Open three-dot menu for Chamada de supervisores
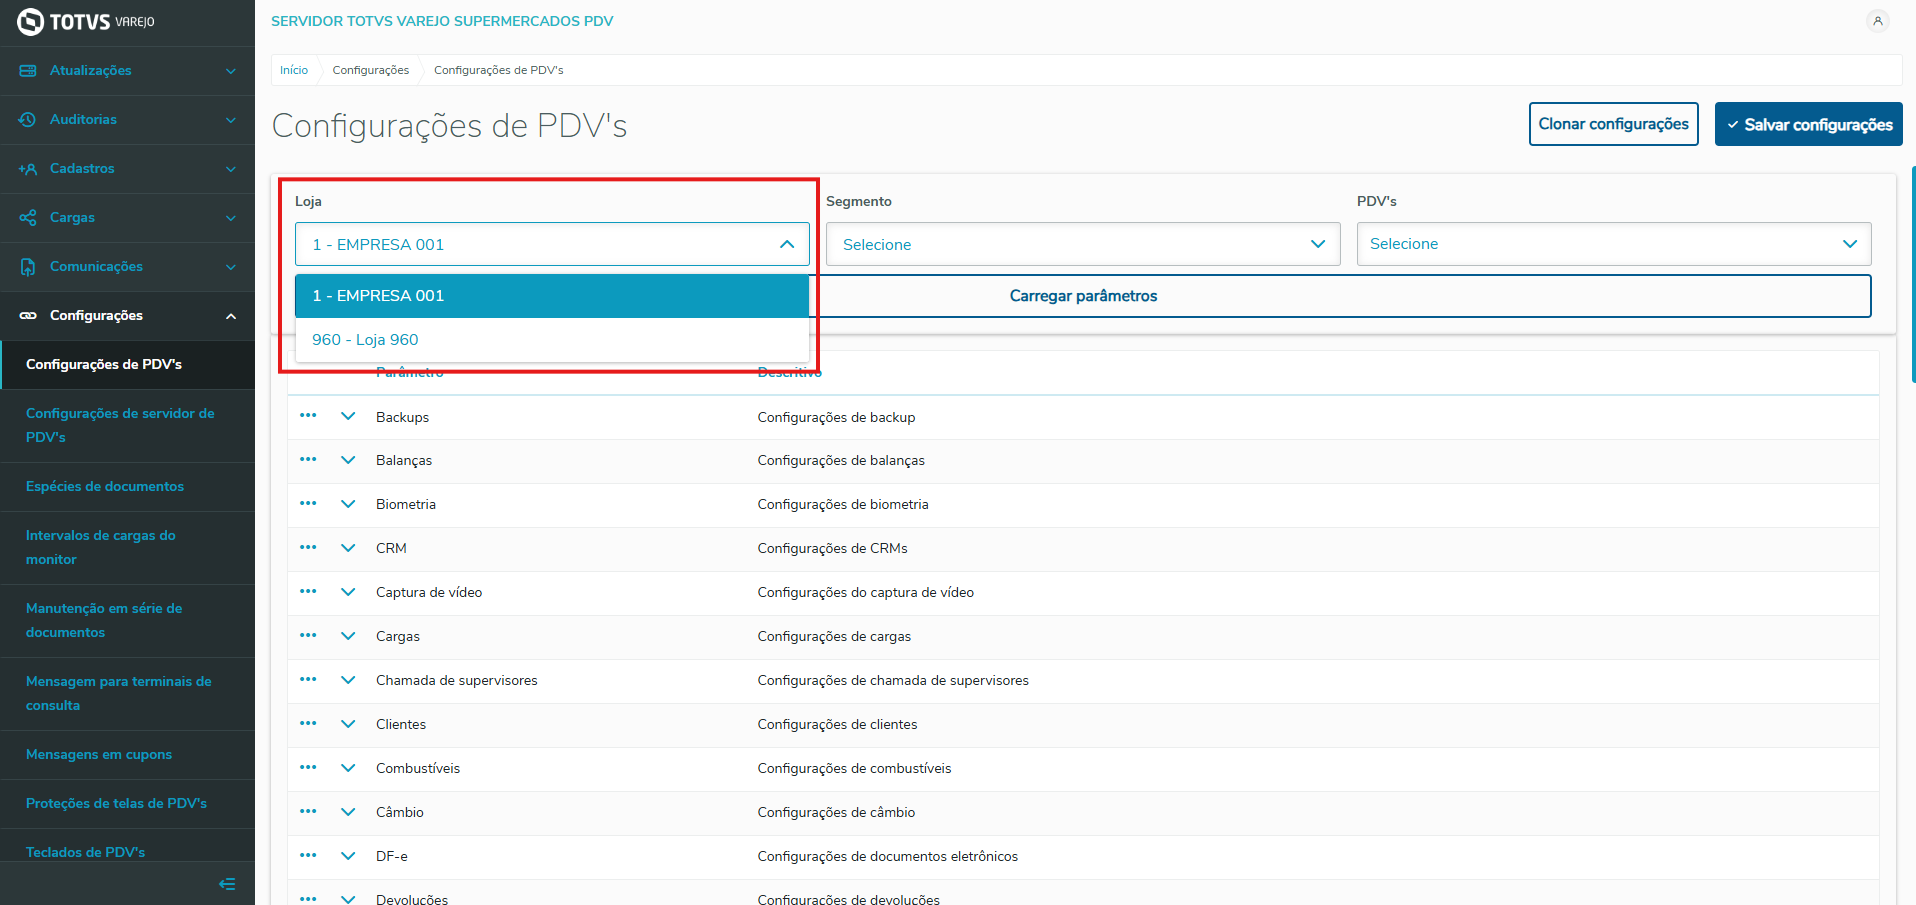The image size is (1916, 905). pyautogui.click(x=308, y=680)
